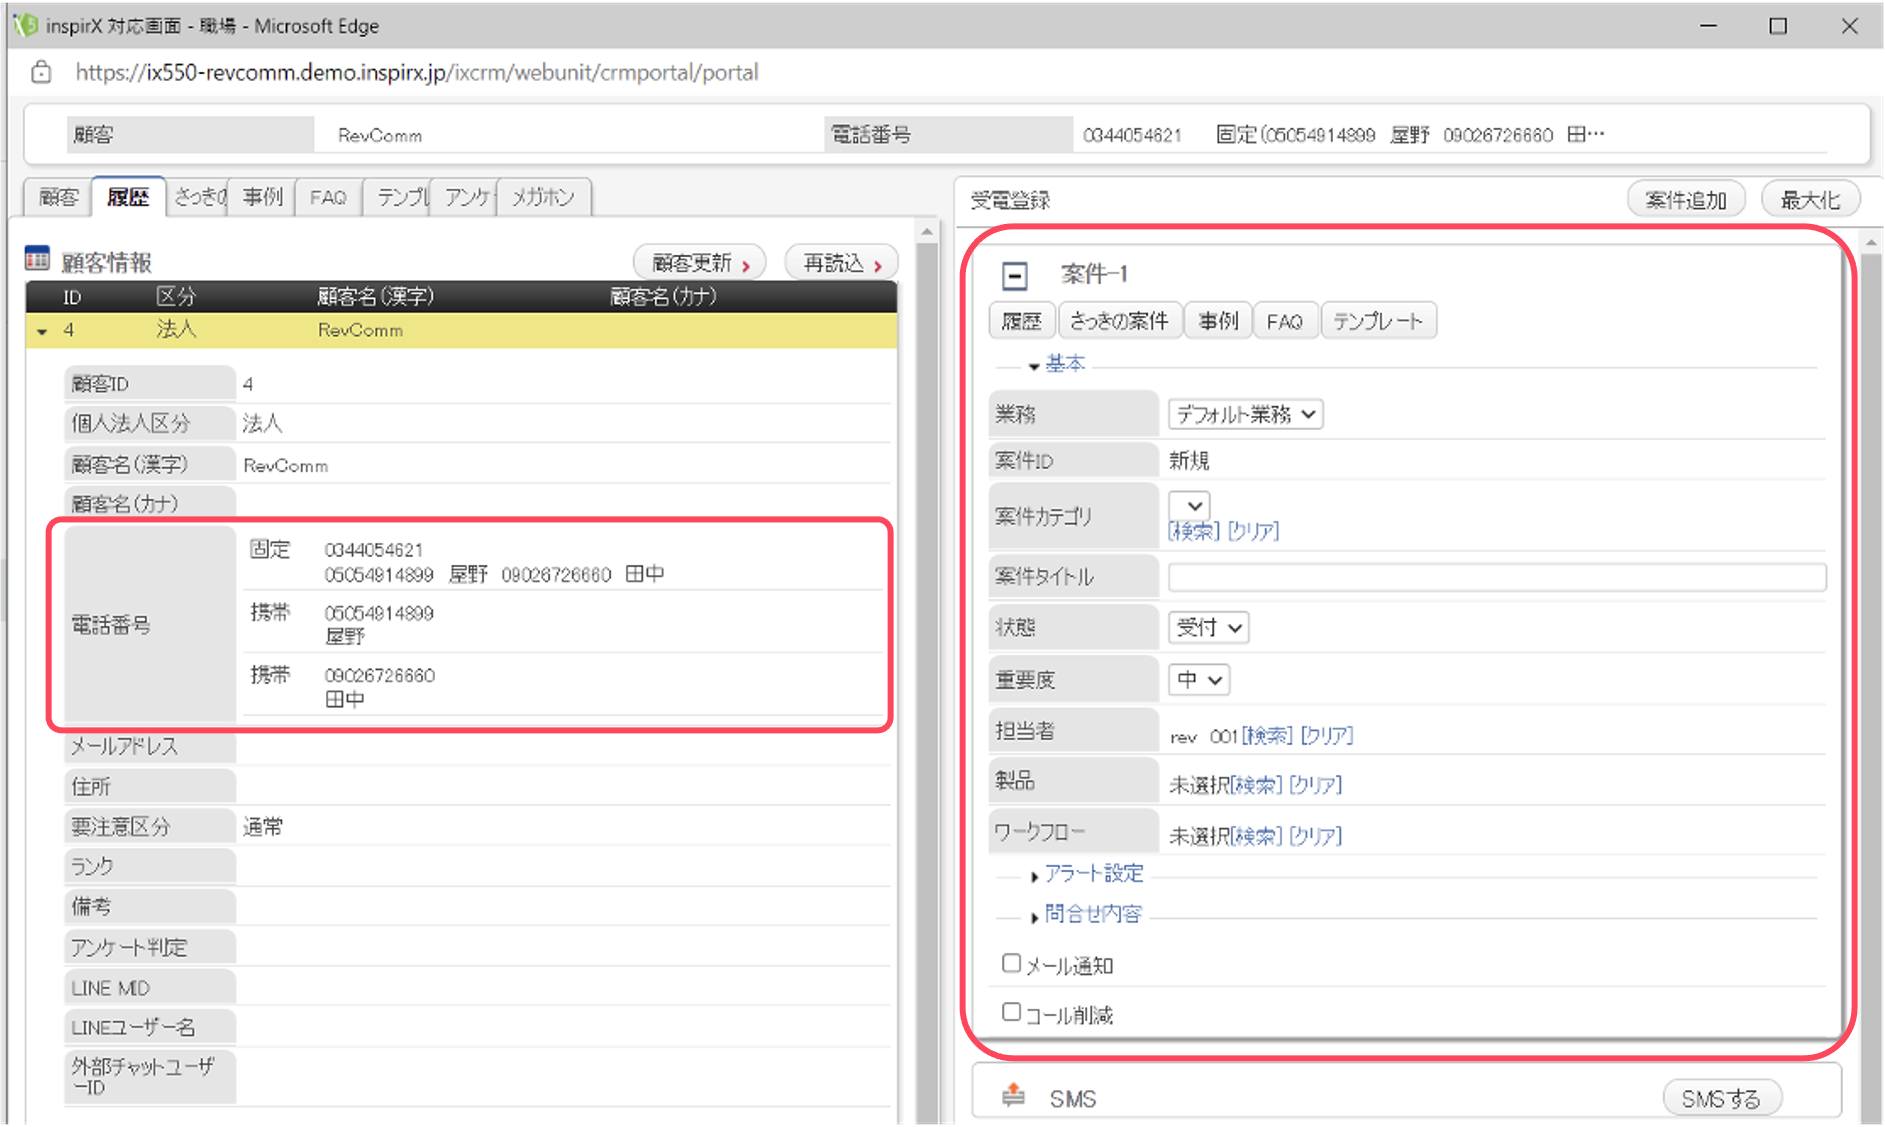Screen dimensions: 1885x1127
Task: Open the 業務 dropdown (デフォルト業務)
Action: pos(1246,414)
